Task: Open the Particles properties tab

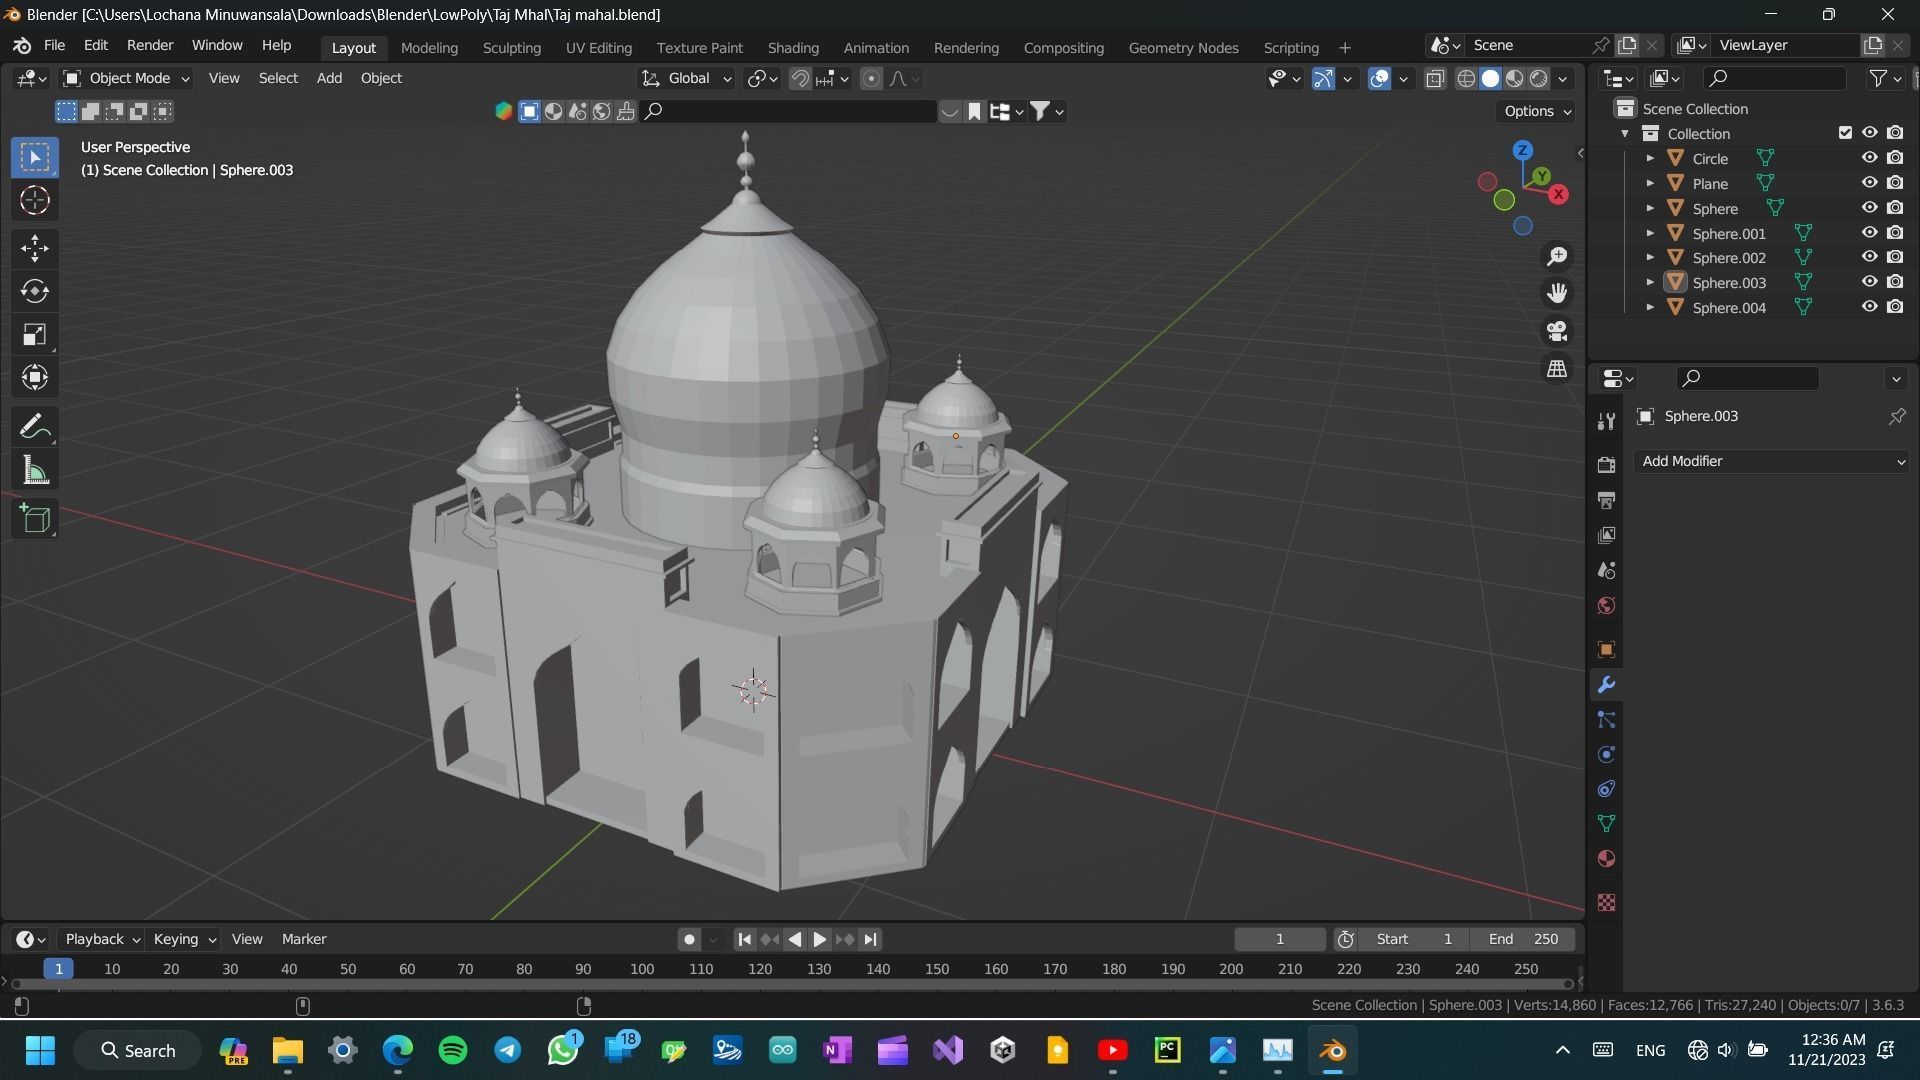Action: pyautogui.click(x=1606, y=720)
